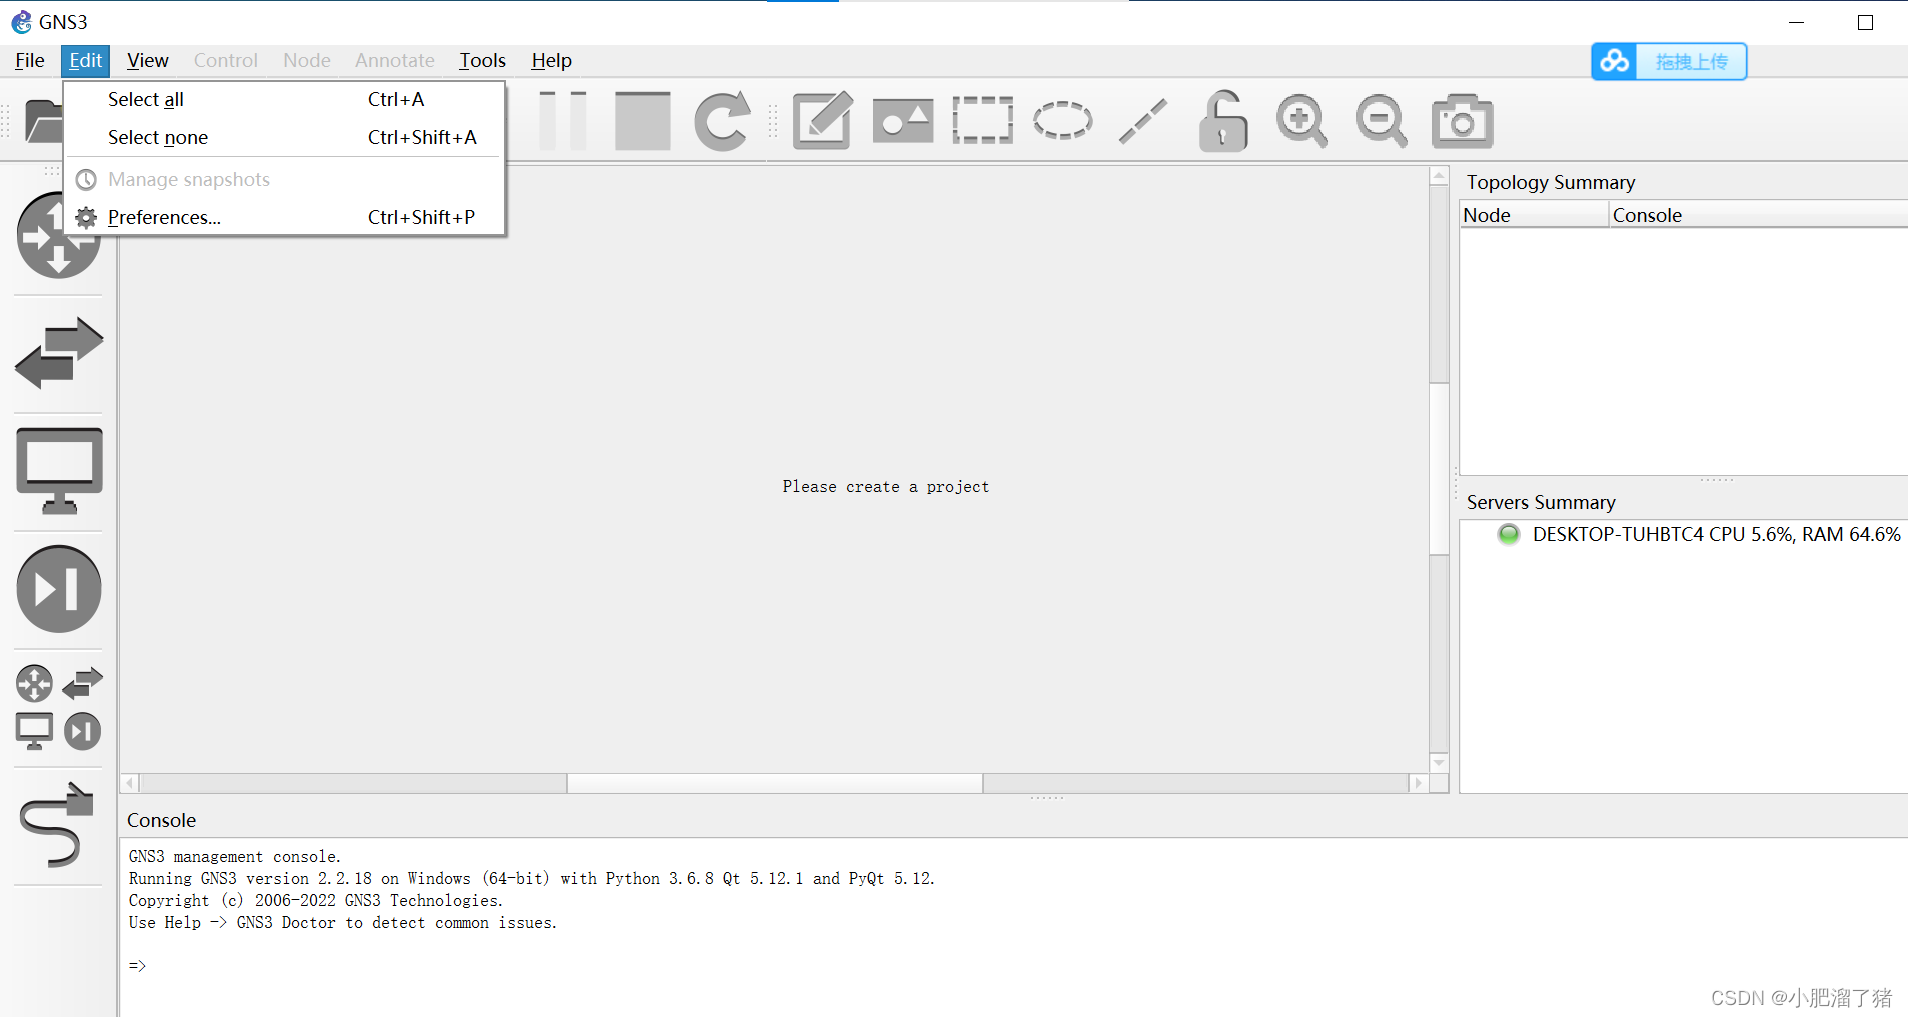Browse end devices monitor icon
This screenshot has height=1017, width=1908.
[58, 471]
